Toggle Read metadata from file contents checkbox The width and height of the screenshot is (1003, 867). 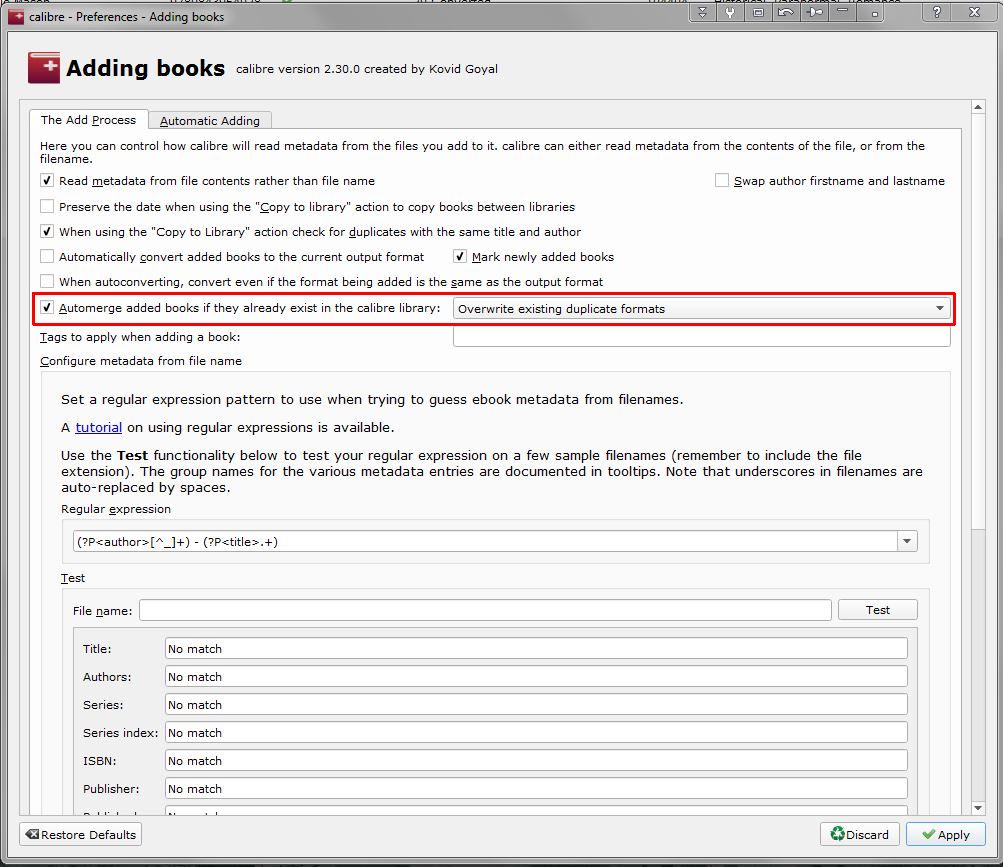point(47,180)
